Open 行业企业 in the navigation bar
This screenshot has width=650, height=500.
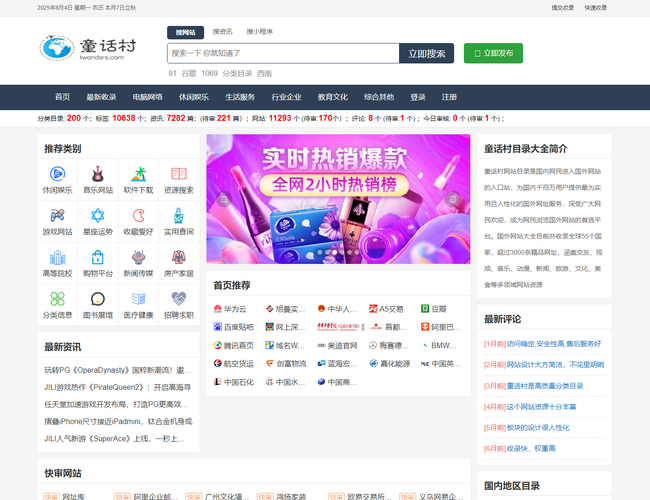click(x=286, y=97)
